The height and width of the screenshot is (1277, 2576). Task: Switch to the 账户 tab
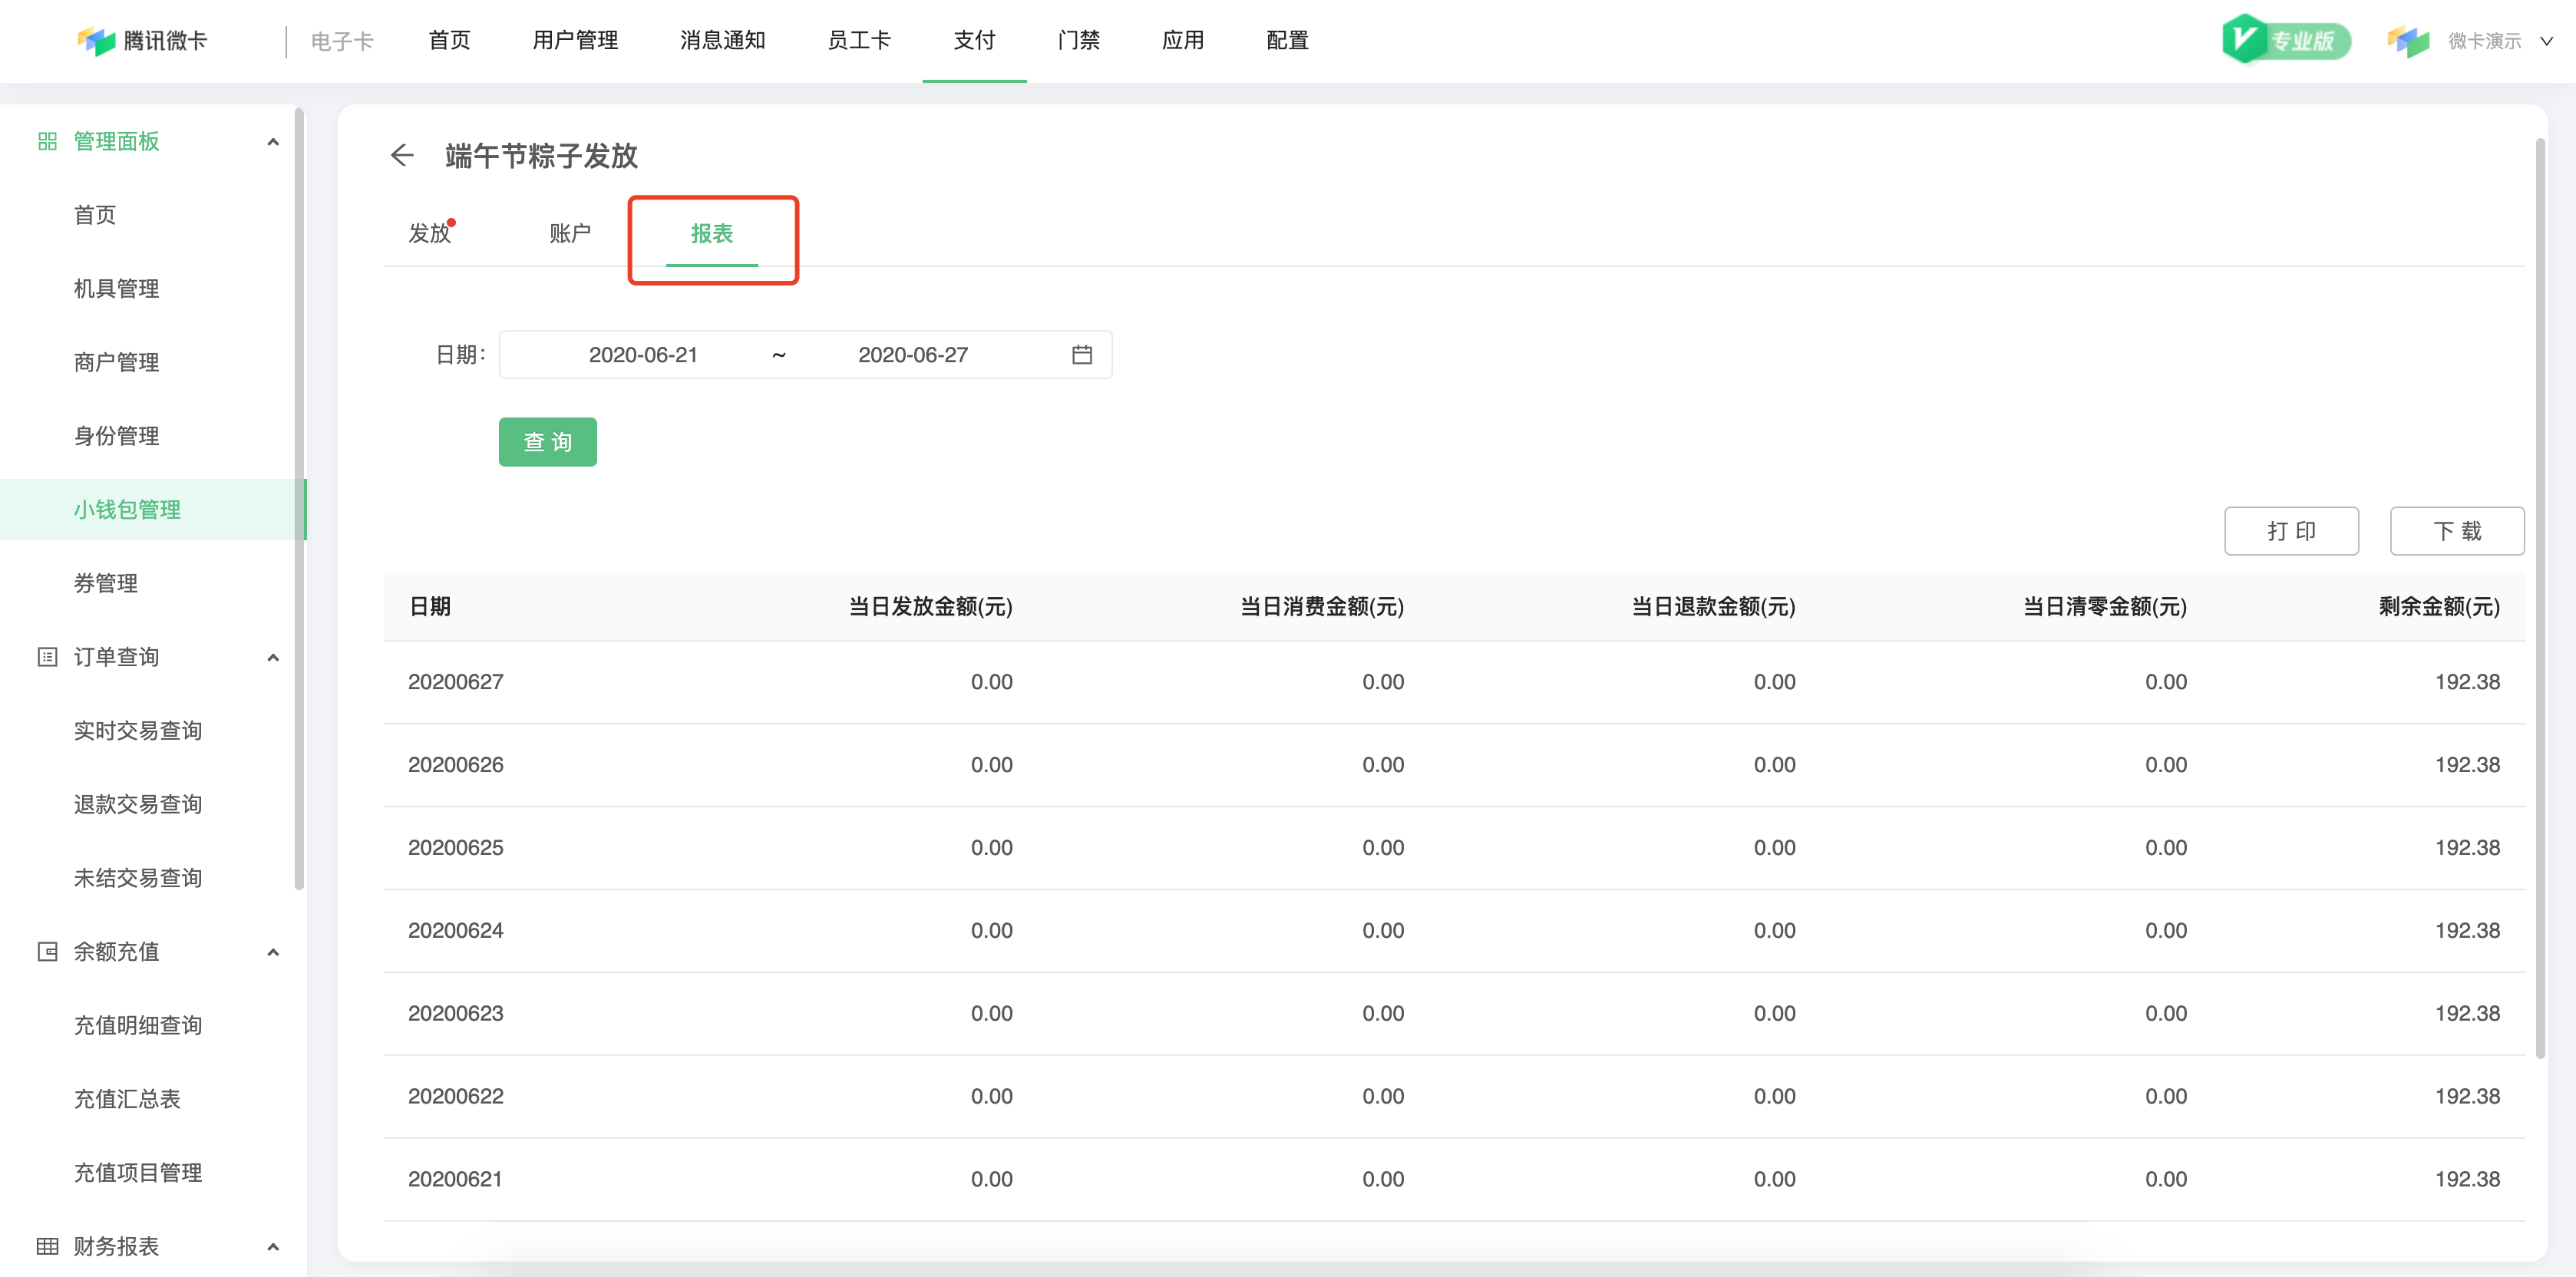coord(570,234)
